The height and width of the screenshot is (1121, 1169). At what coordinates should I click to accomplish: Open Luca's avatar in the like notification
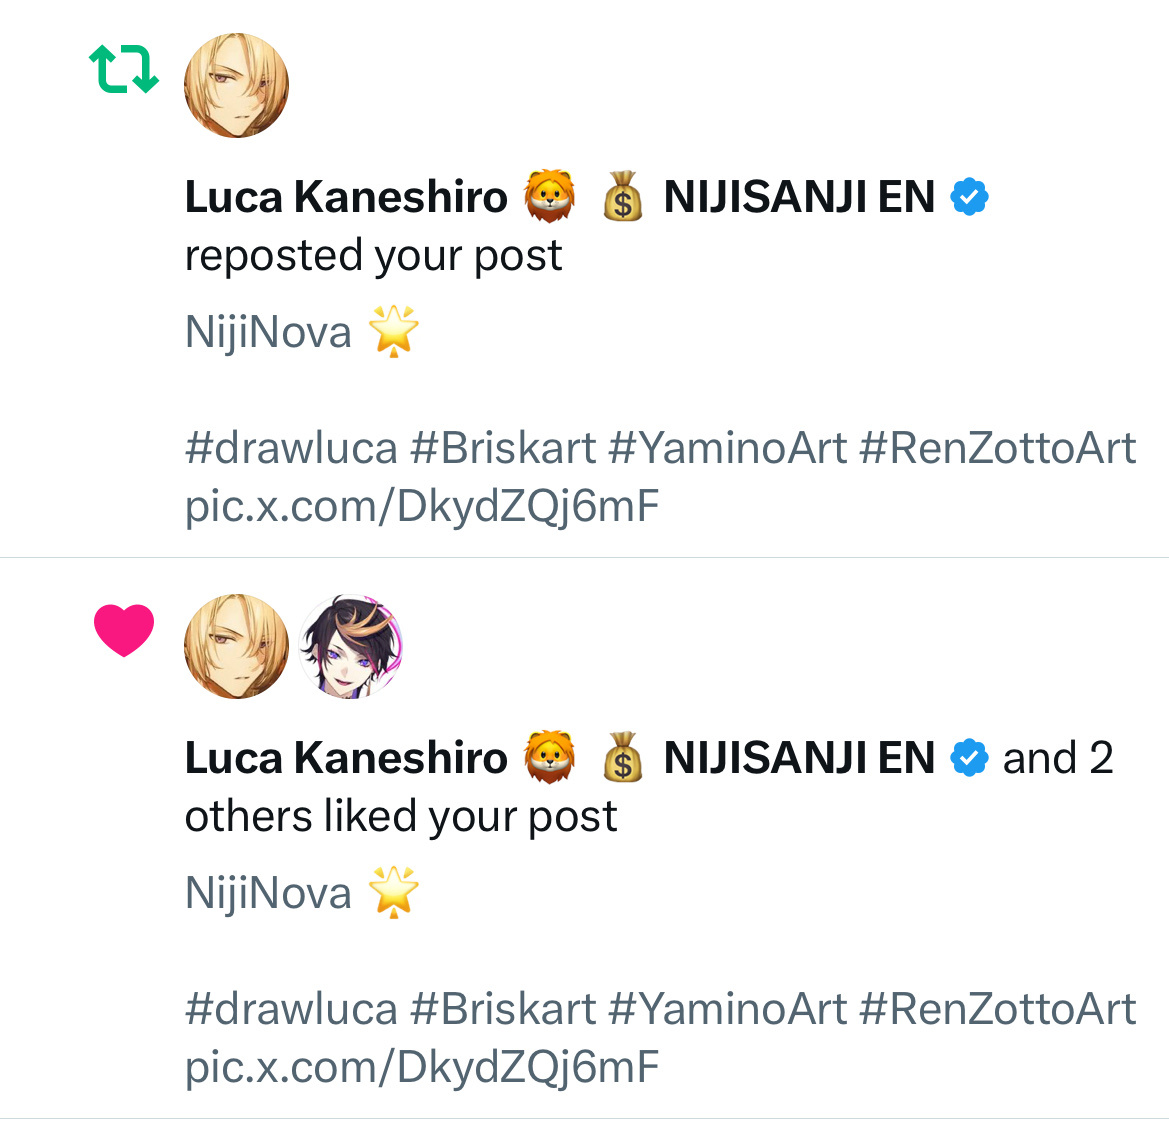[x=236, y=646]
